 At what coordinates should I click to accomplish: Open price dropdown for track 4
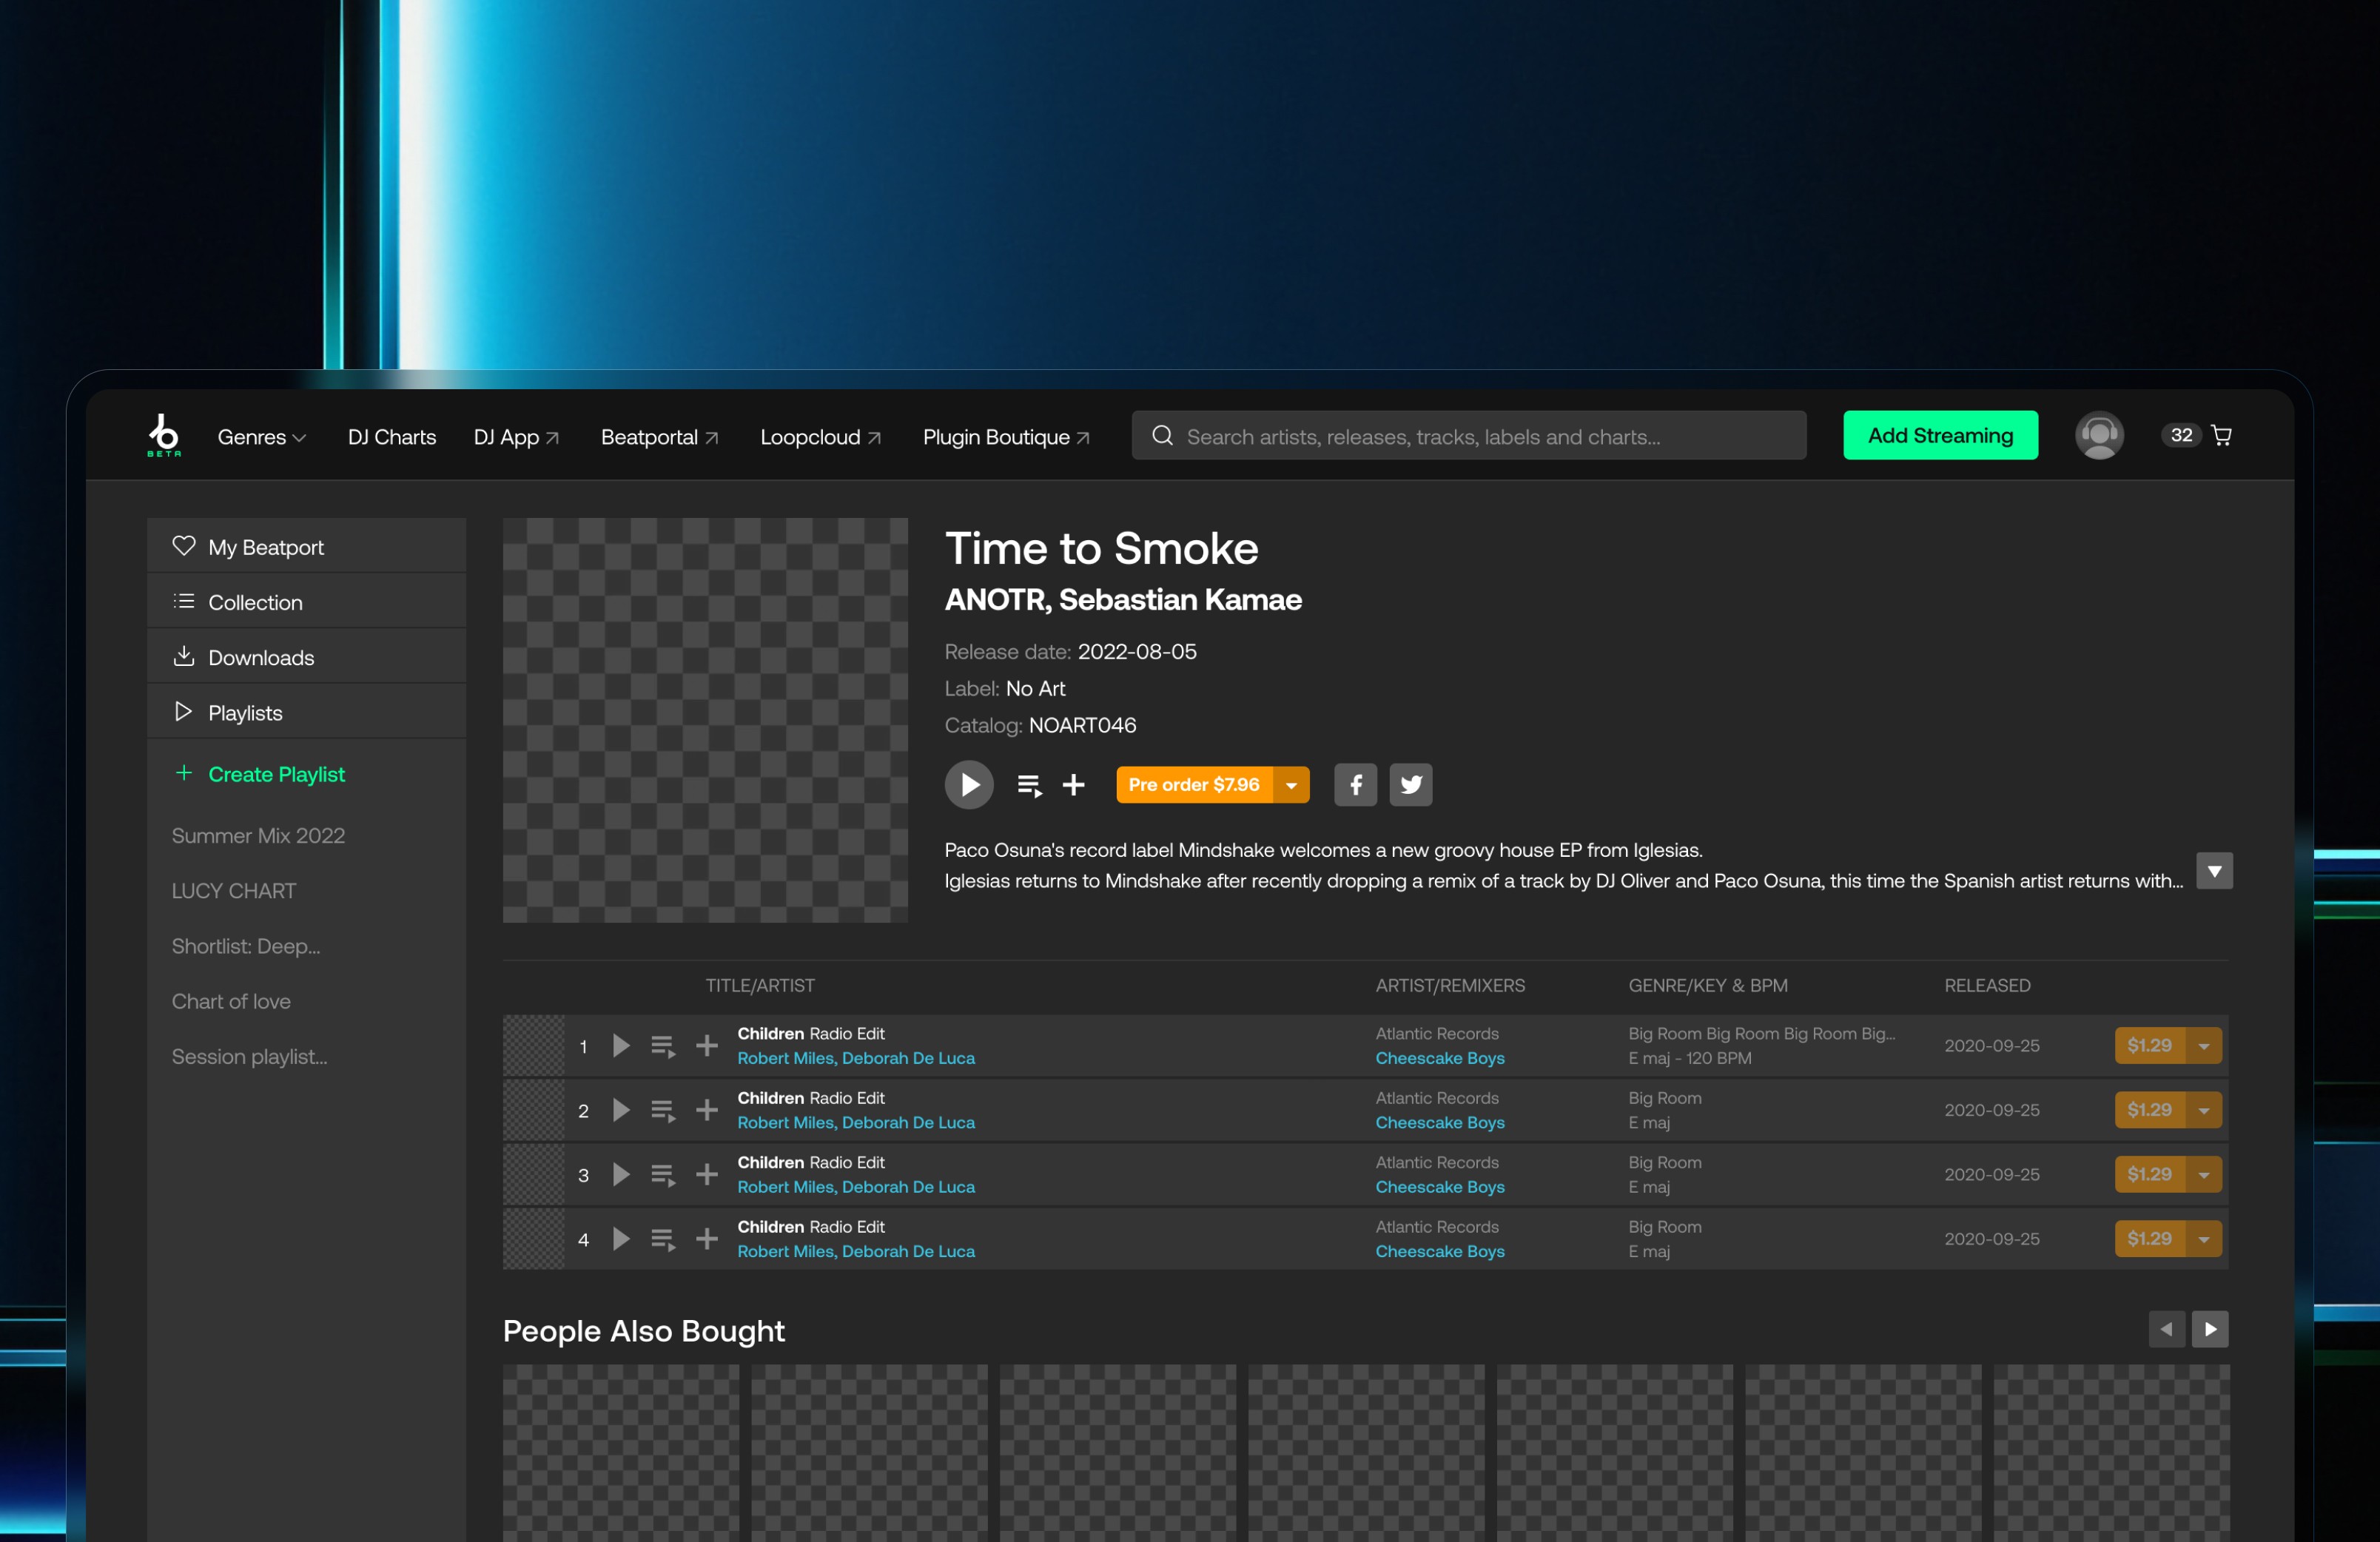[2204, 1239]
